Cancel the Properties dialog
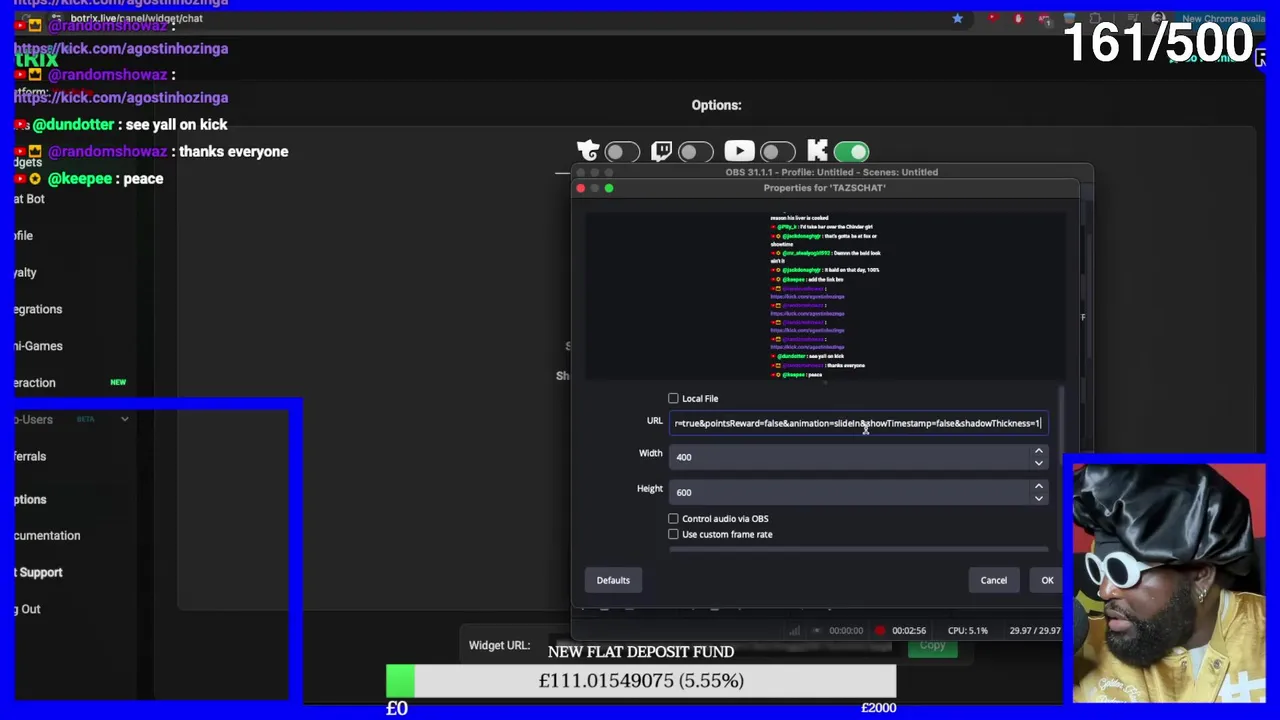The image size is (1280, 720). (x=993, y=580)
